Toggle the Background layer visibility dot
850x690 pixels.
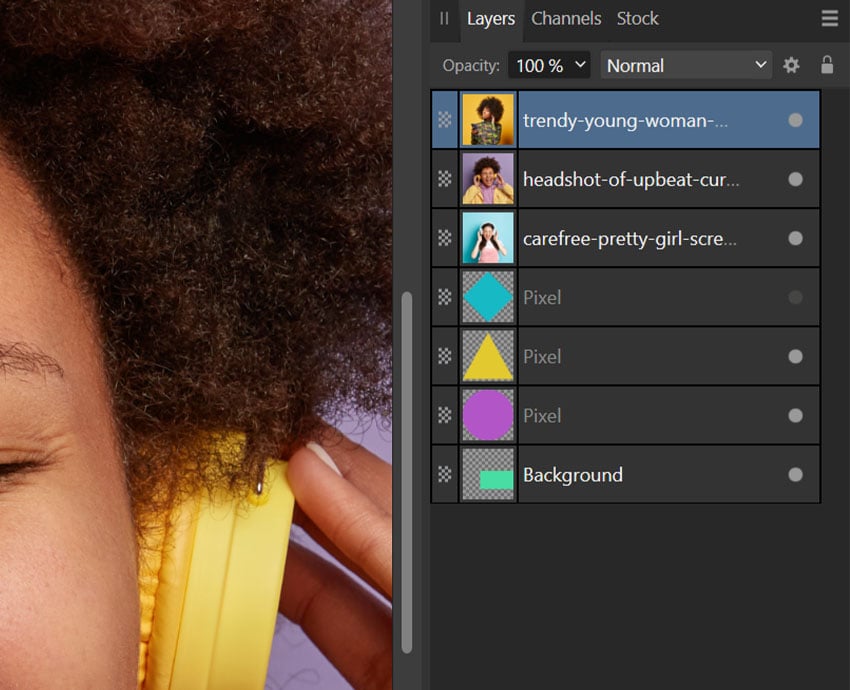pos(795,474)
